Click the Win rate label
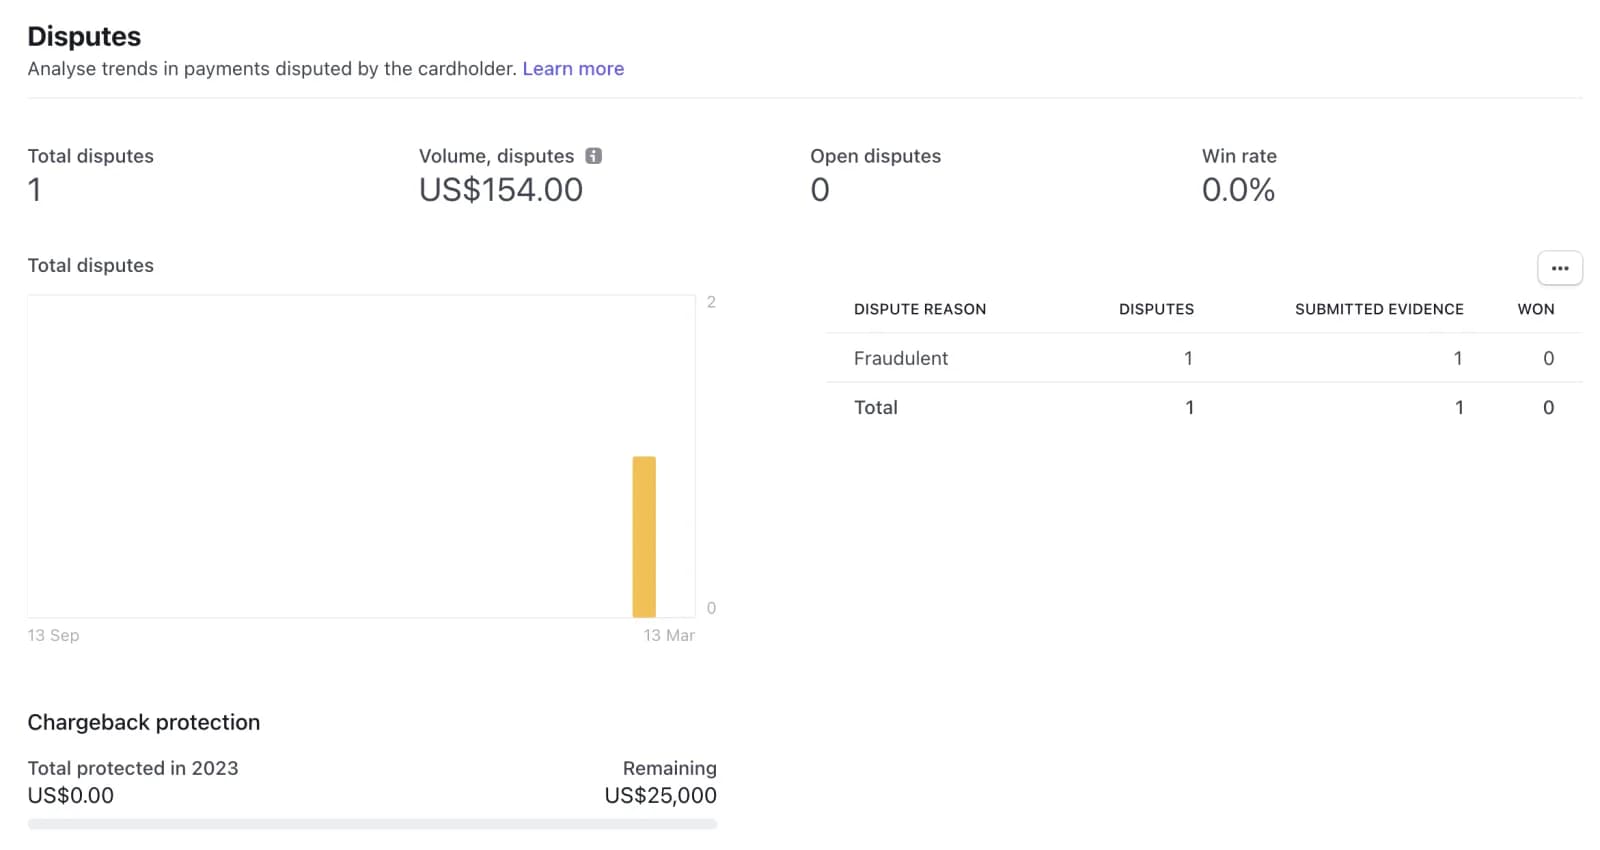This screenshot has height=850, width=1600. 1239,156
